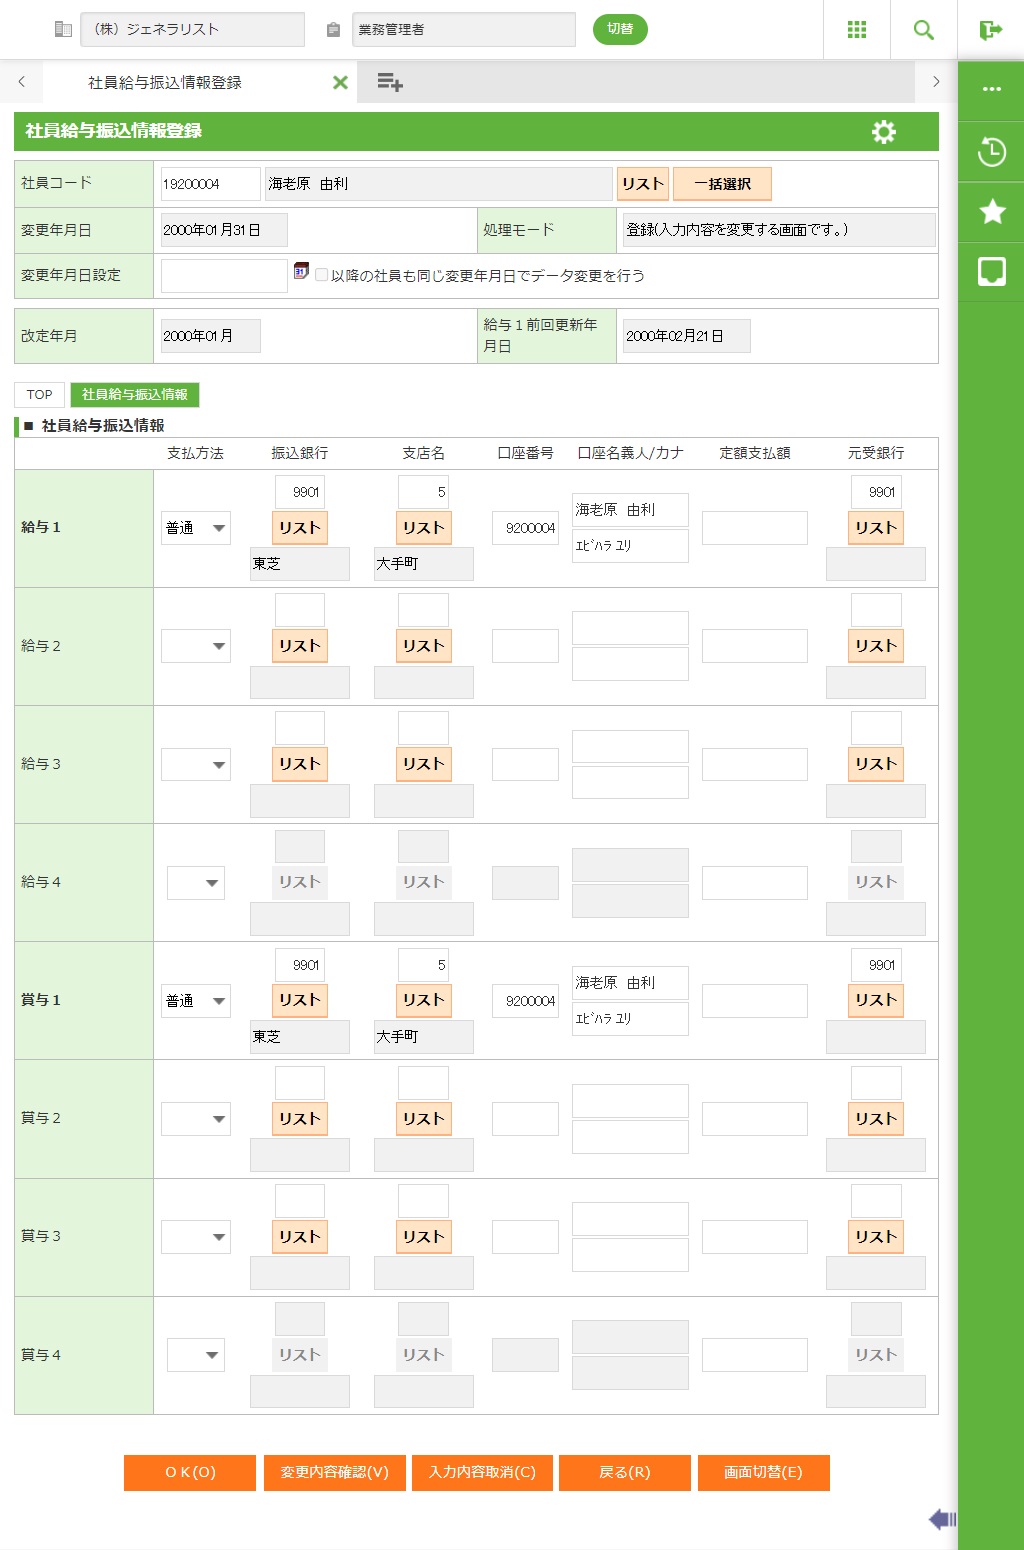Open 給与2 振込銀行 リスト
This screenshot has width=1024, height=1550.
pyautogui.click(x=300, y=646)
